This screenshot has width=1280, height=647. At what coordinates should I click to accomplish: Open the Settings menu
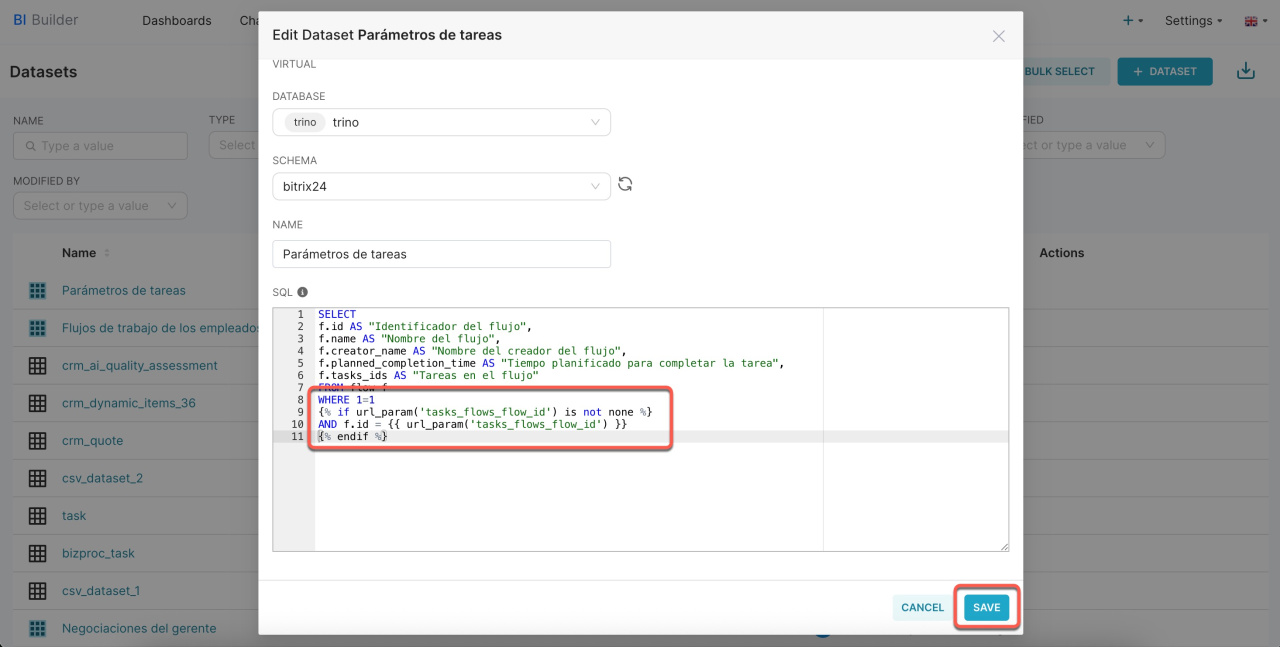pyautogui.click(x=1194, y=21)
